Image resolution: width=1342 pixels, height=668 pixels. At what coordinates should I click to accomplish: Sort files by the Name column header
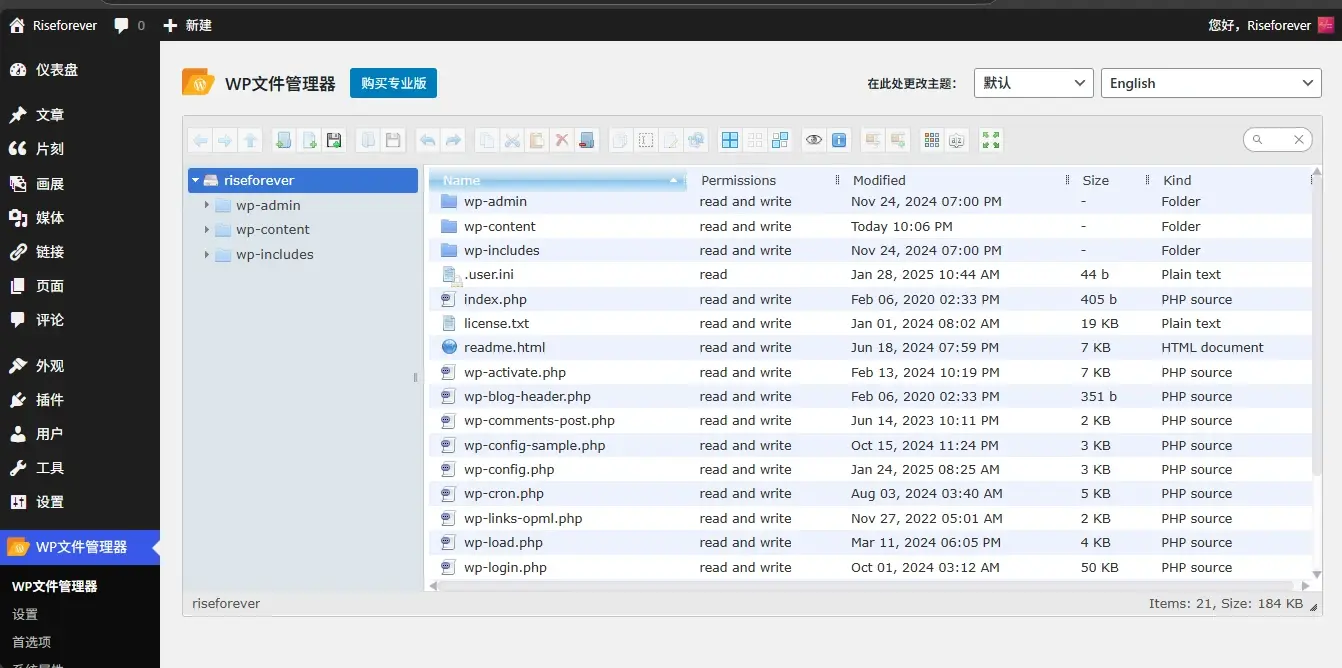(x=558, y=180)
